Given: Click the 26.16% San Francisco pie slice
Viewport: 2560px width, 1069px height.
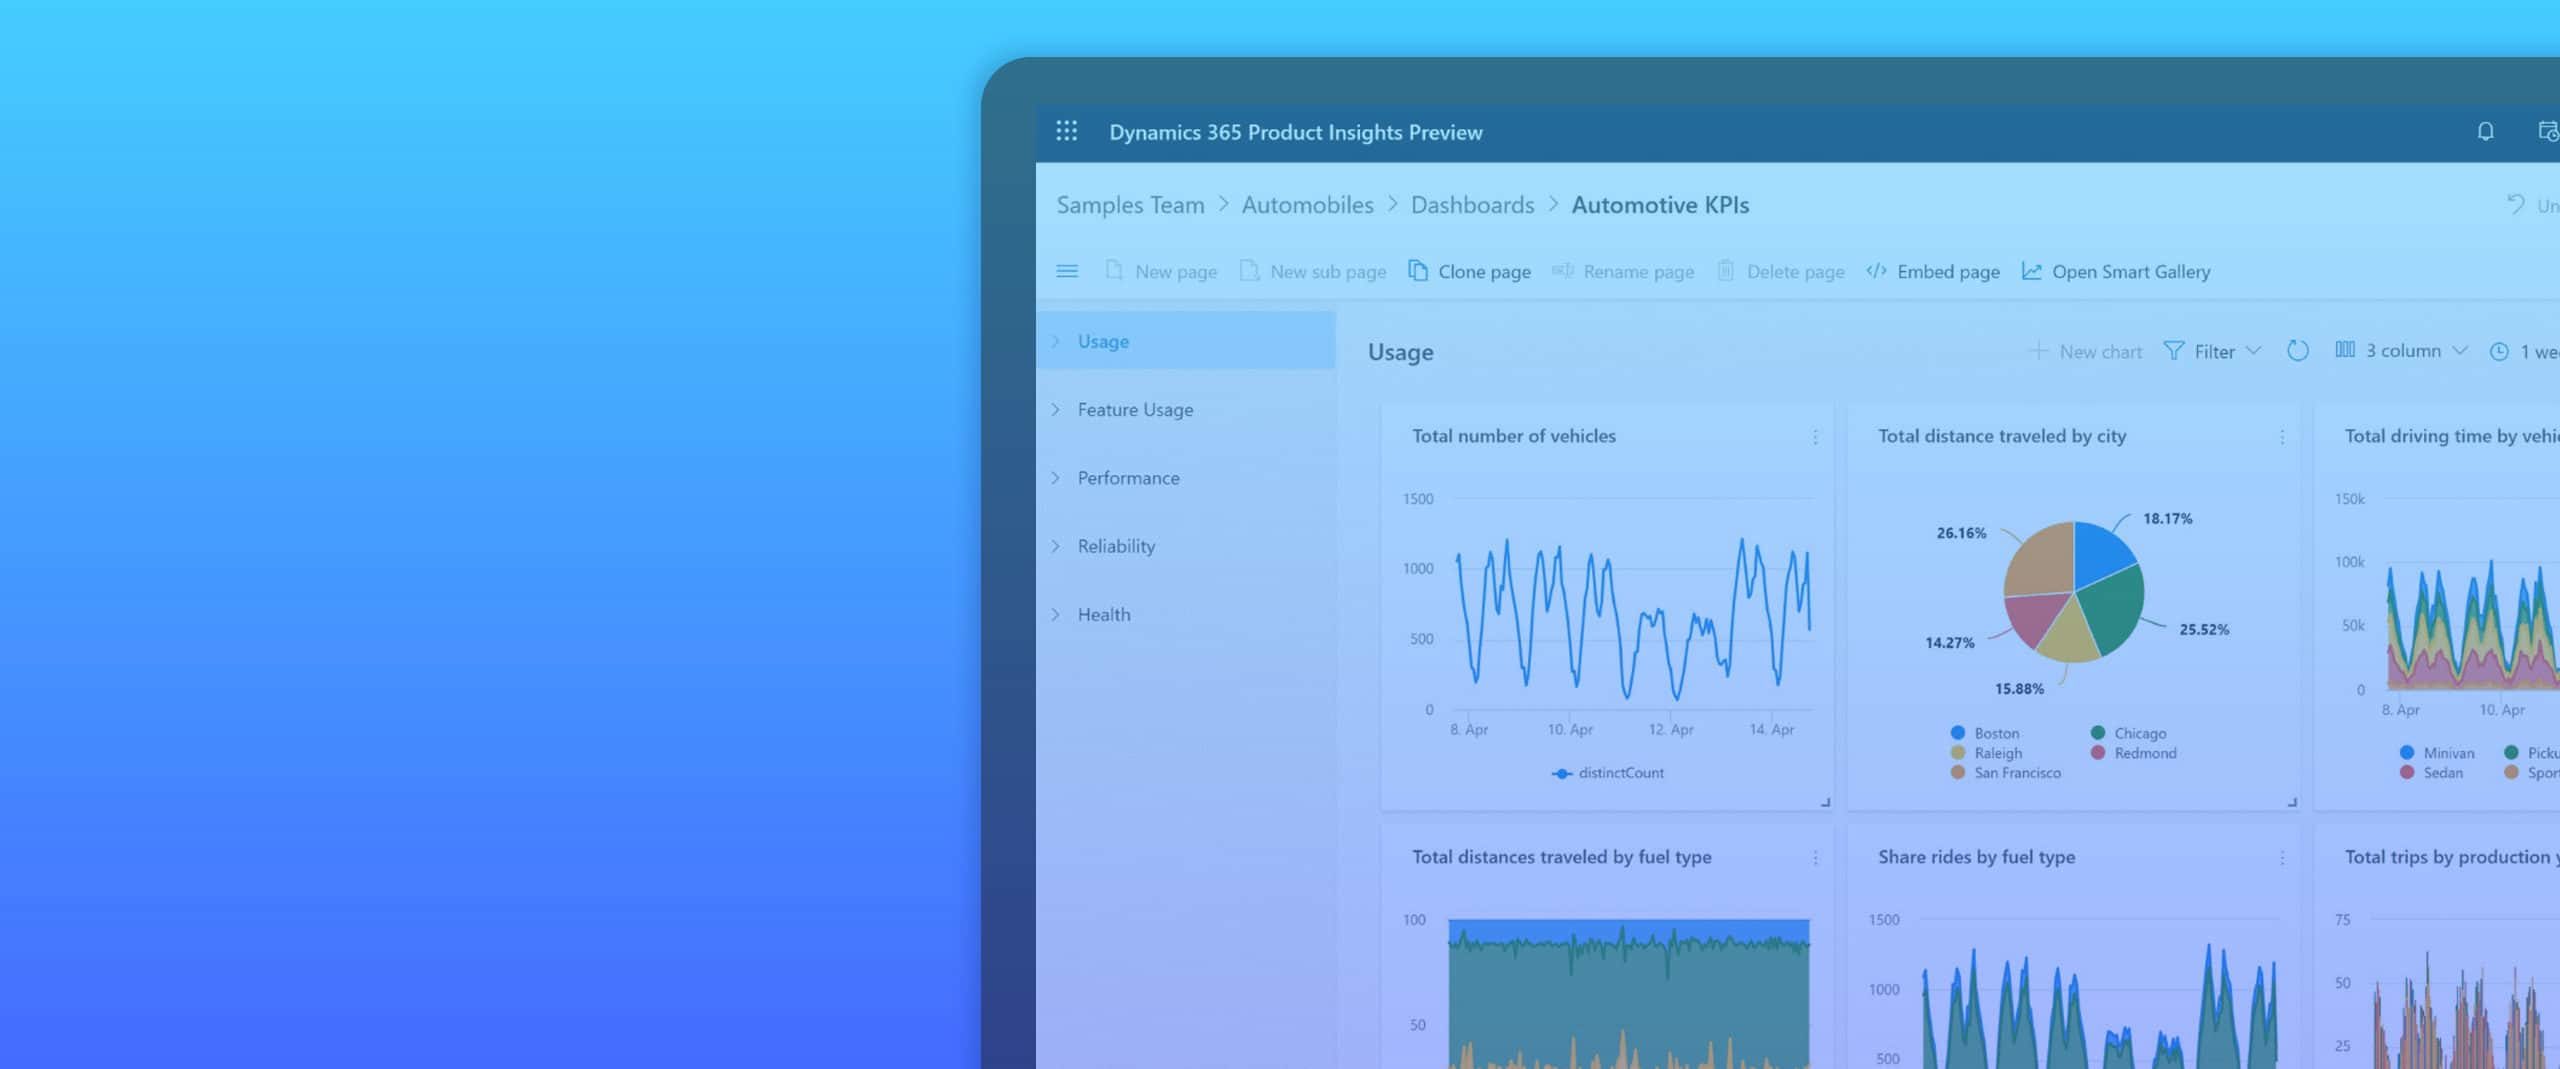Looking at the screenshot, I should pos(2040,560).
